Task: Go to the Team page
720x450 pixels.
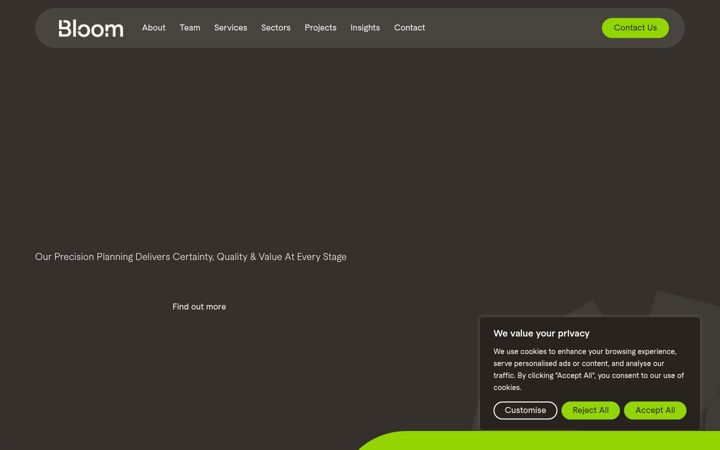Action: pyautogui.click(x=190, y=28)
